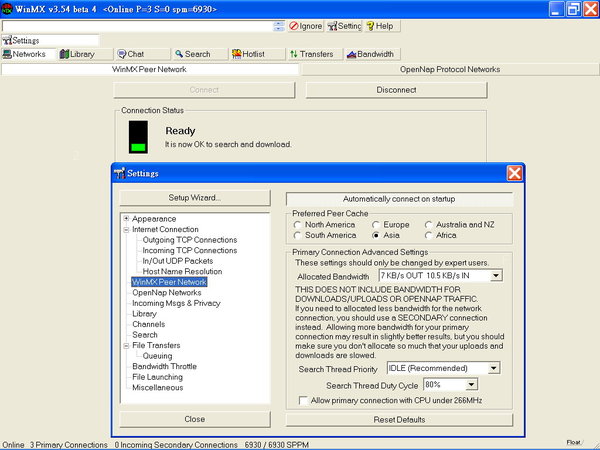600x450 pixels.
Task: Click the Bandwidth graph icon
Action: tap(351, 54)
